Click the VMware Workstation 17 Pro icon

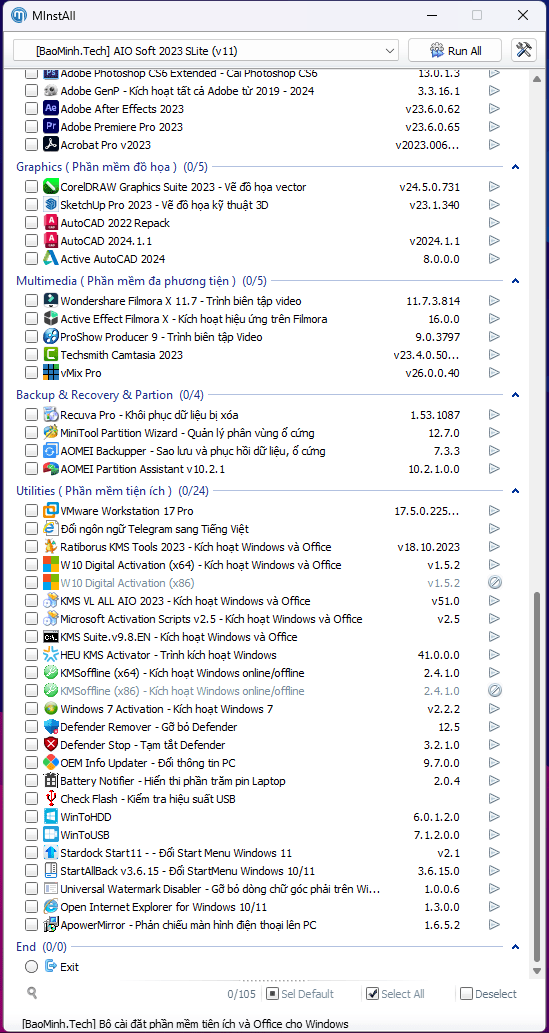[x=51, y=511]
